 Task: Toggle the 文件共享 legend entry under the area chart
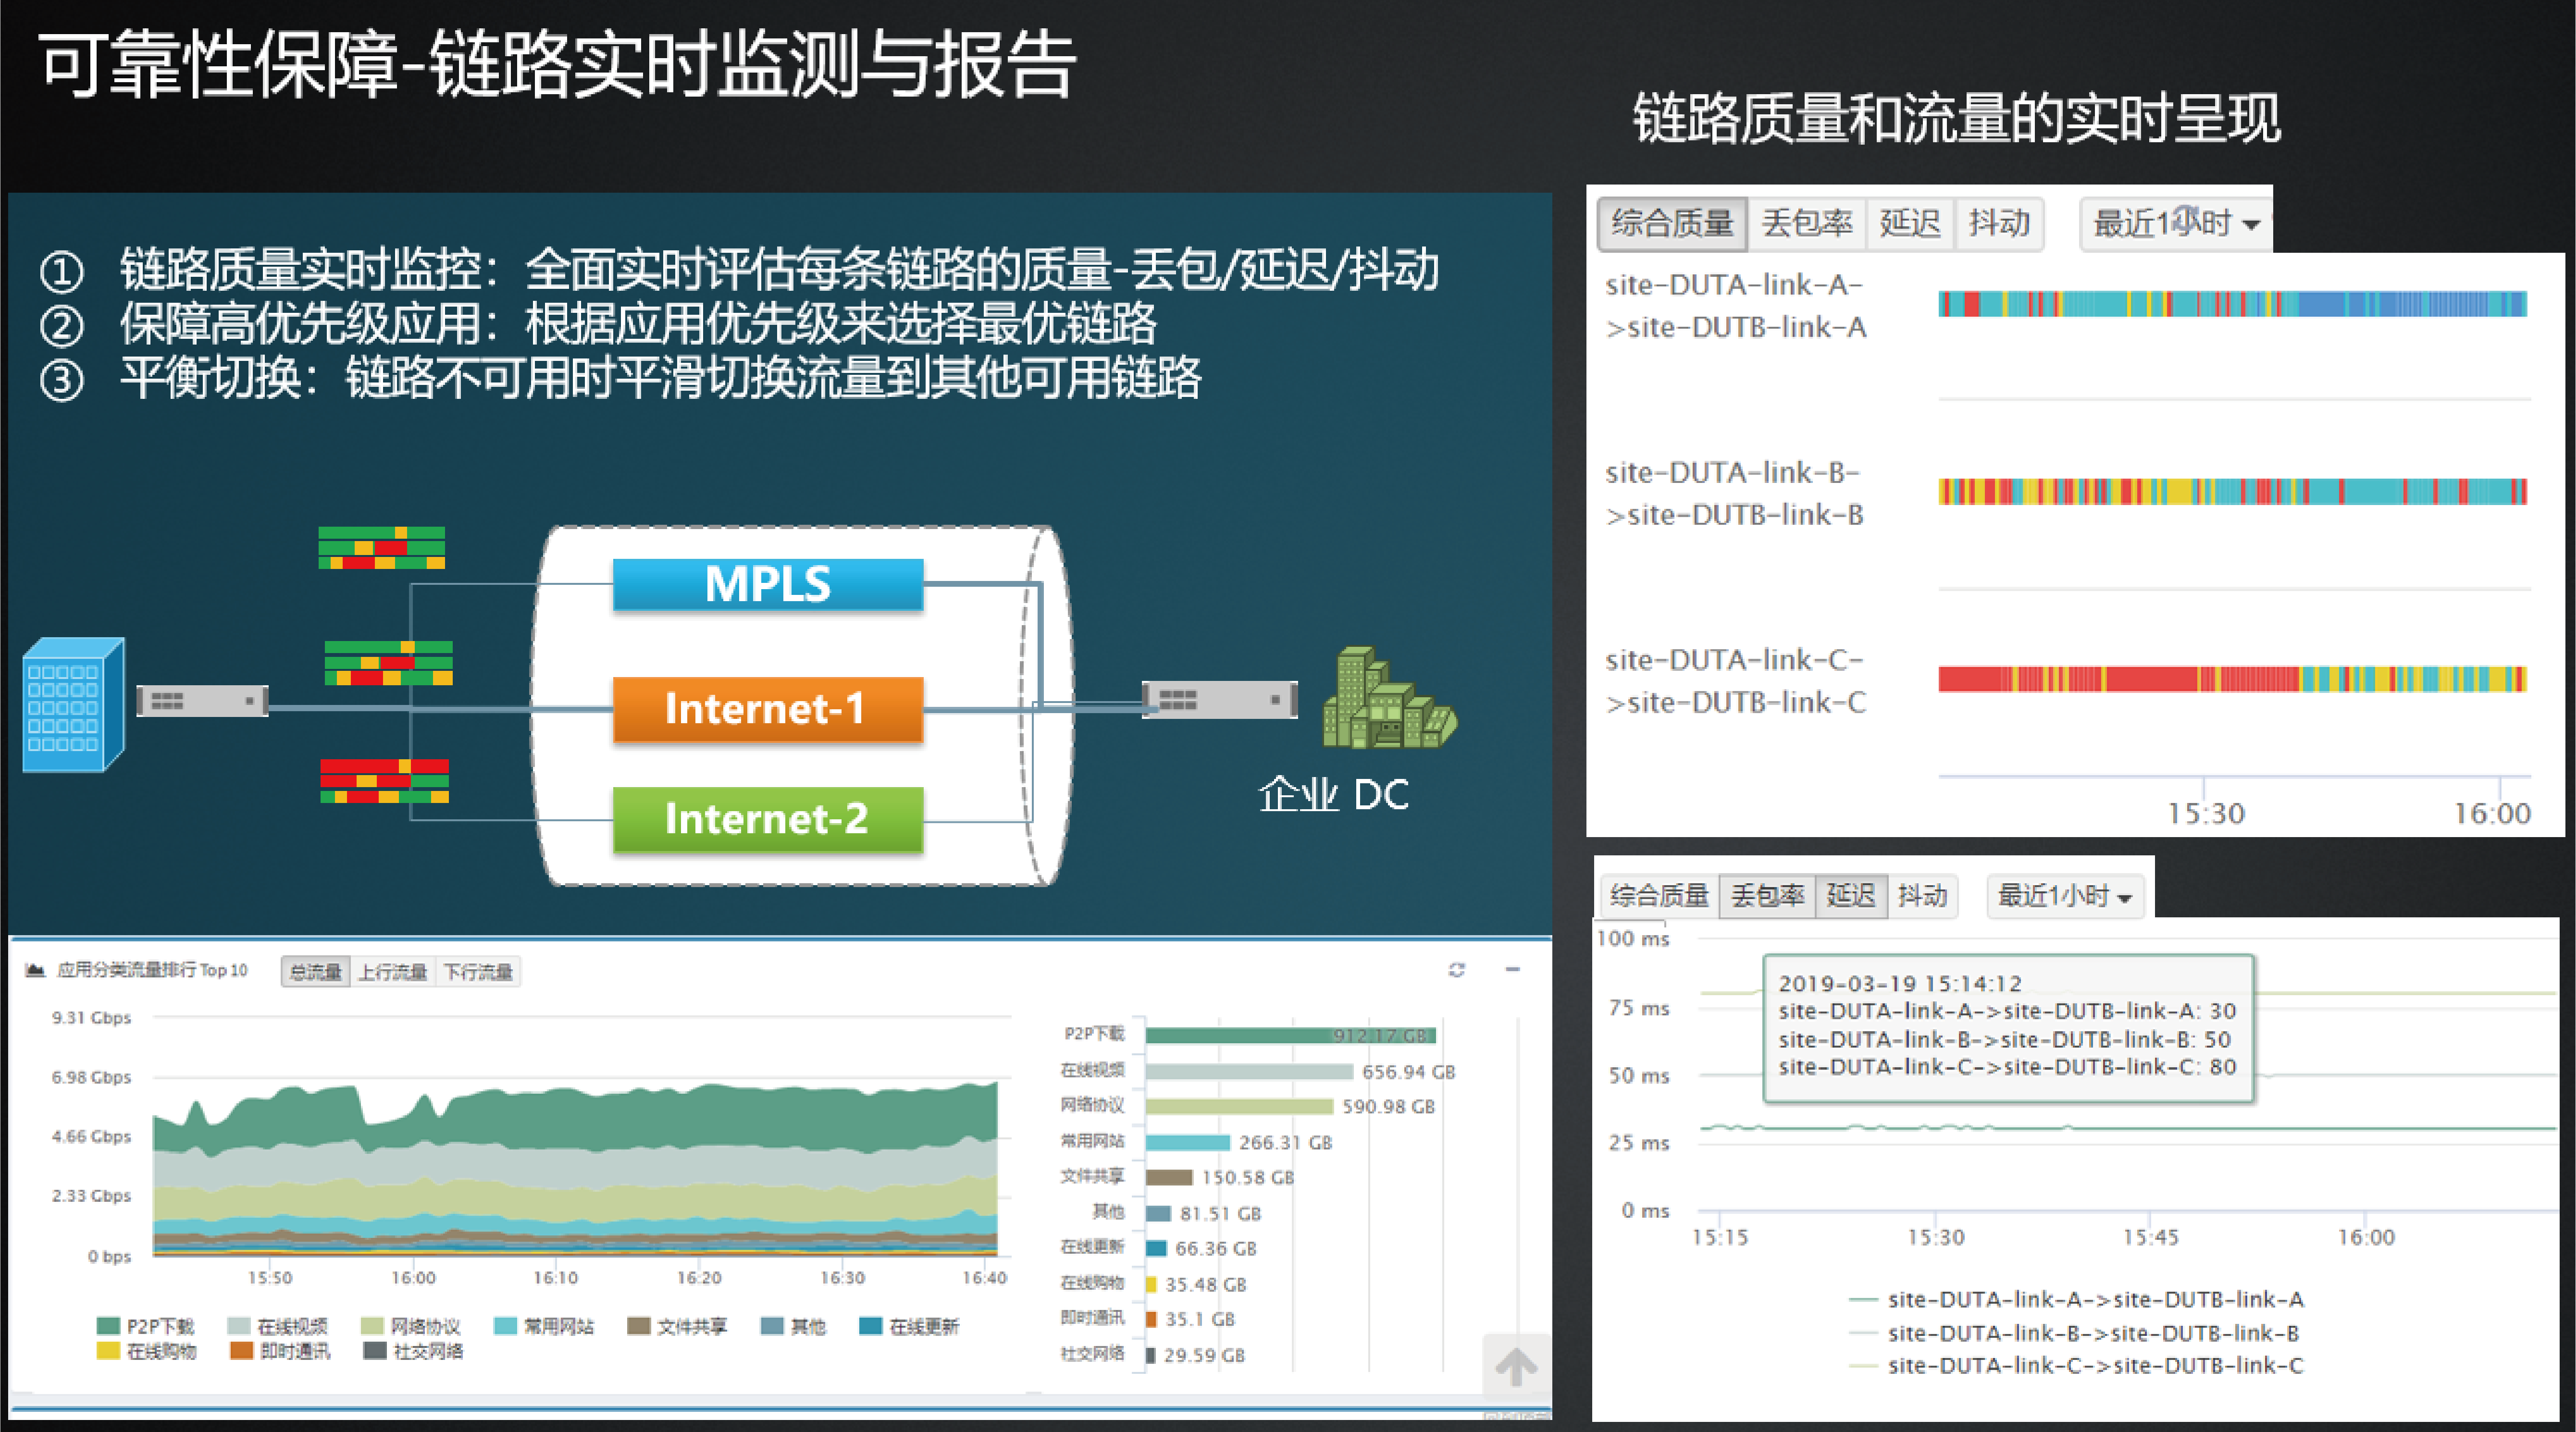[678, 1326]
